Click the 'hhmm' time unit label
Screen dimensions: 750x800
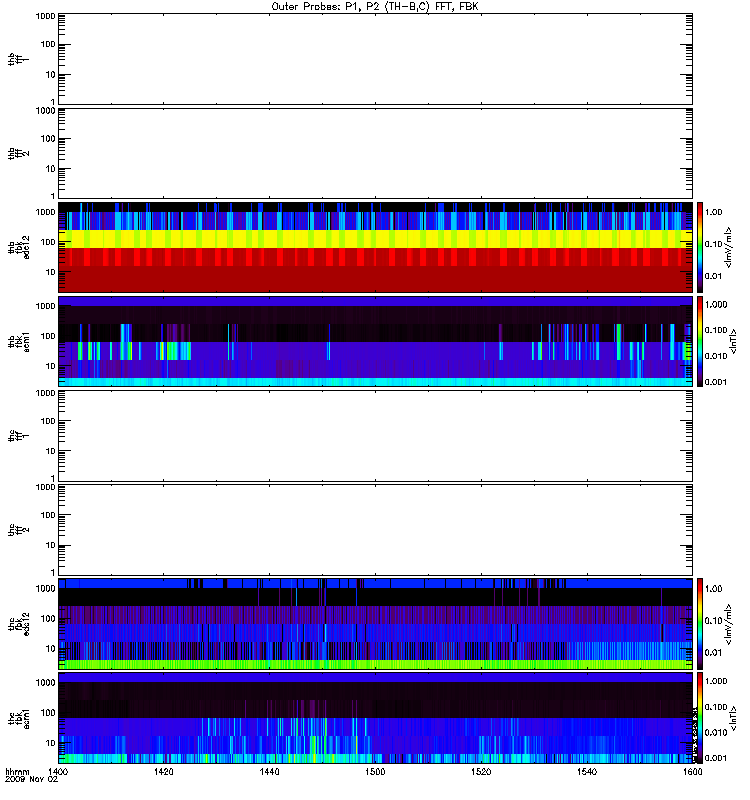(x=17, y=771)
